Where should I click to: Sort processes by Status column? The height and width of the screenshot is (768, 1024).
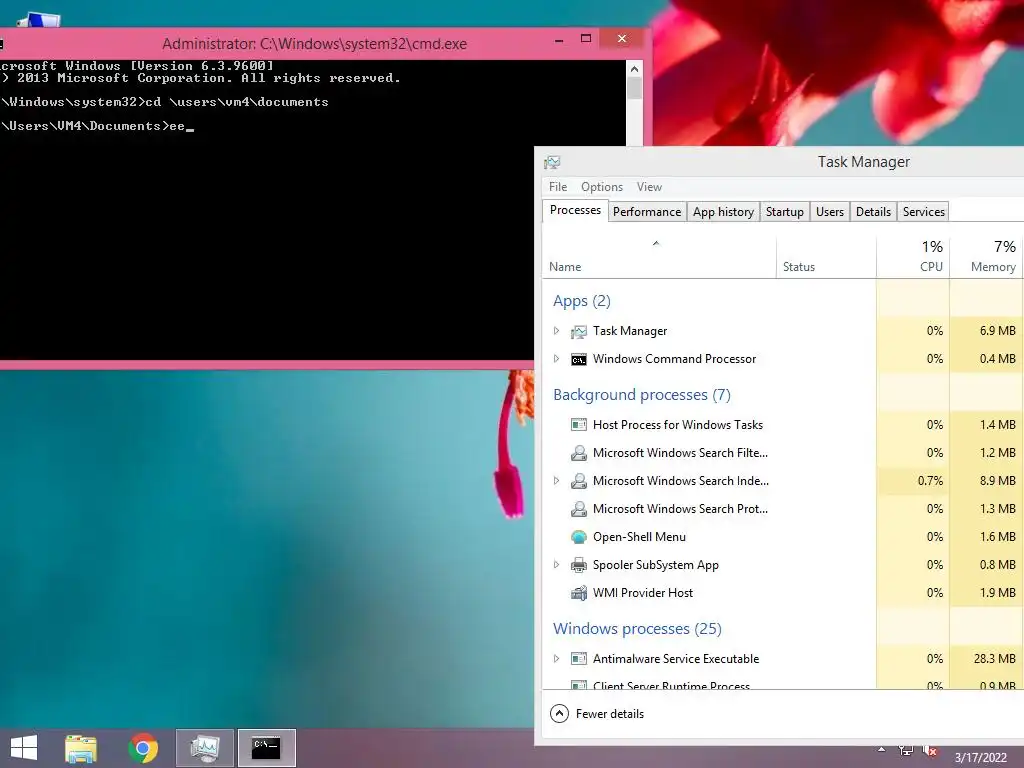pyautogui.click(x=826, y=257)
